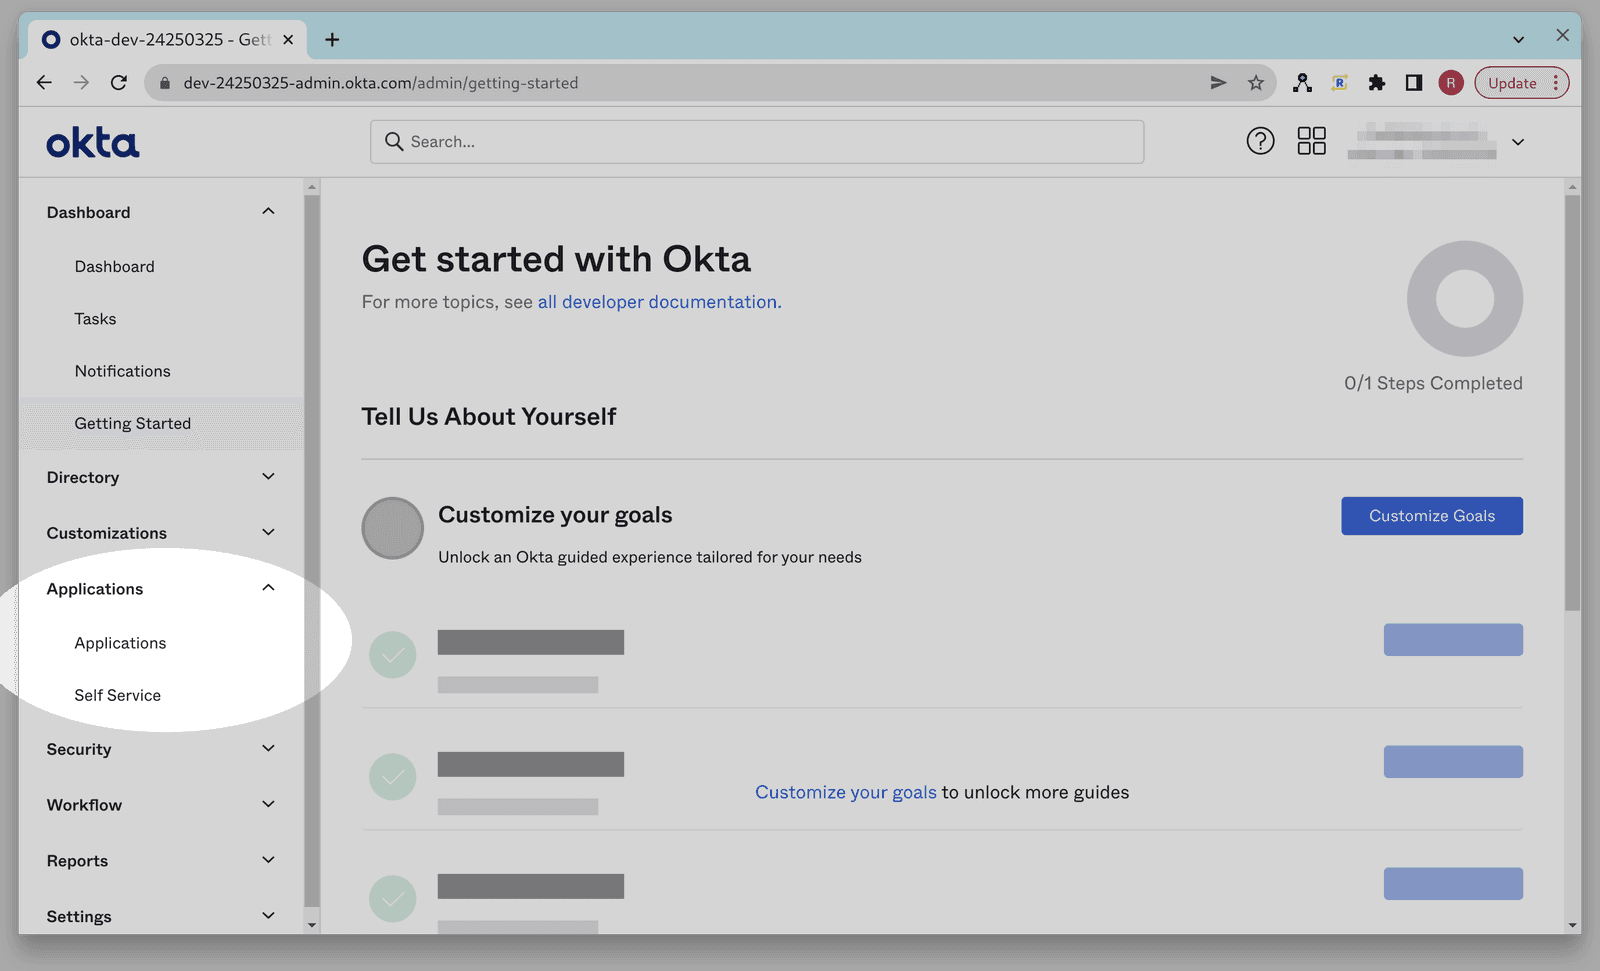Click the network-node extension icon
1600x971 pixels.
pos(1302,83)
